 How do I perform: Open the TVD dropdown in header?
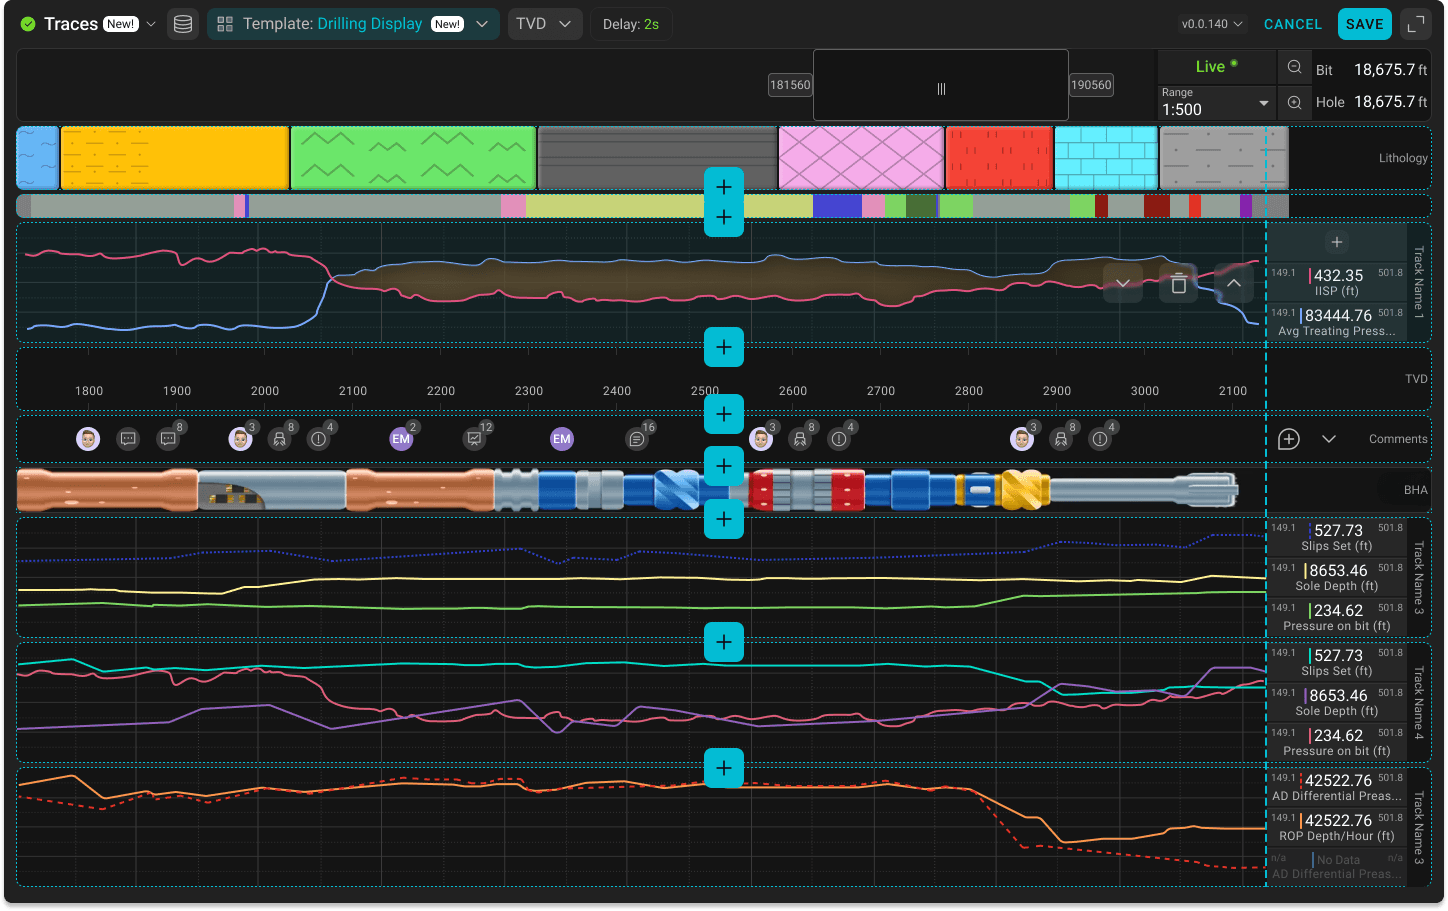545,24
